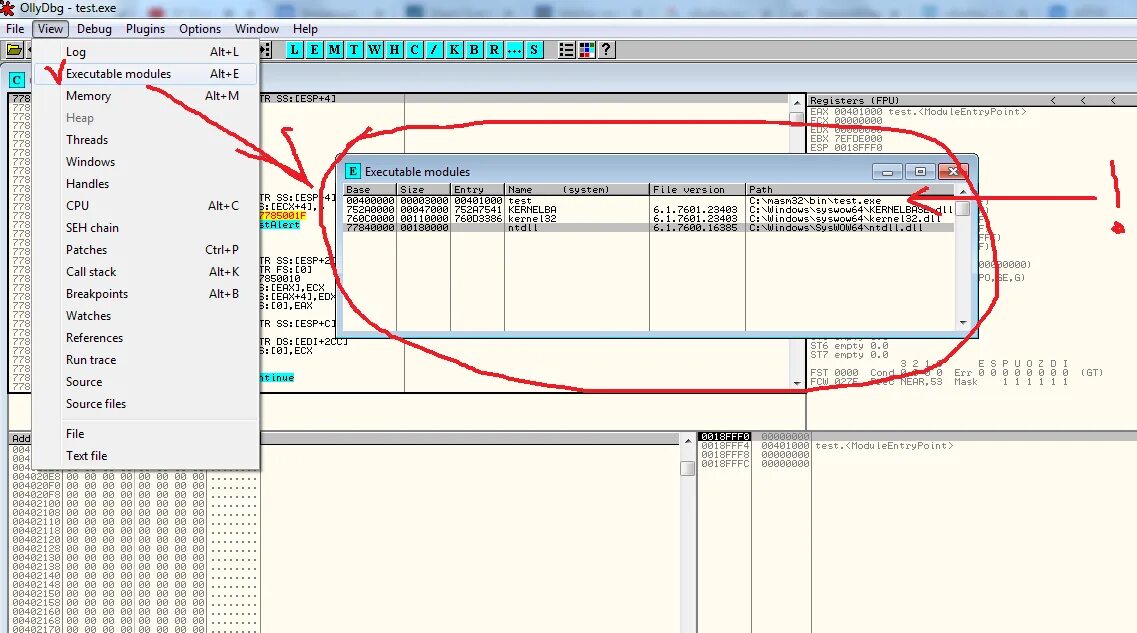The image size is (1137, 633).
Task: Open the Help menu
Action: point(305,28)
